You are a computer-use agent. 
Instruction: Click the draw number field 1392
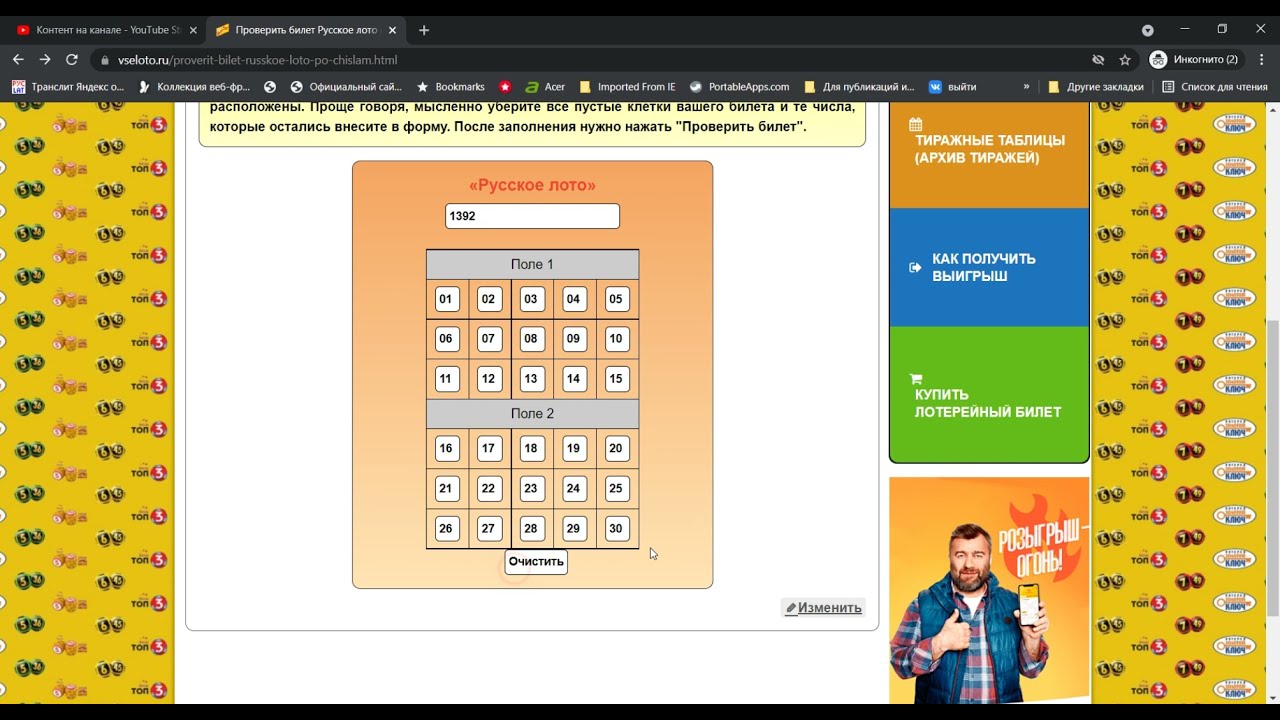[532, 216]
